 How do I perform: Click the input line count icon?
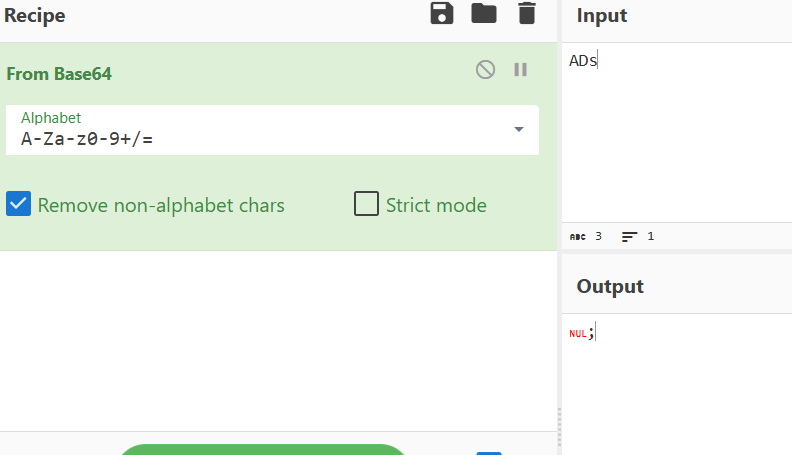click(629, 237)
